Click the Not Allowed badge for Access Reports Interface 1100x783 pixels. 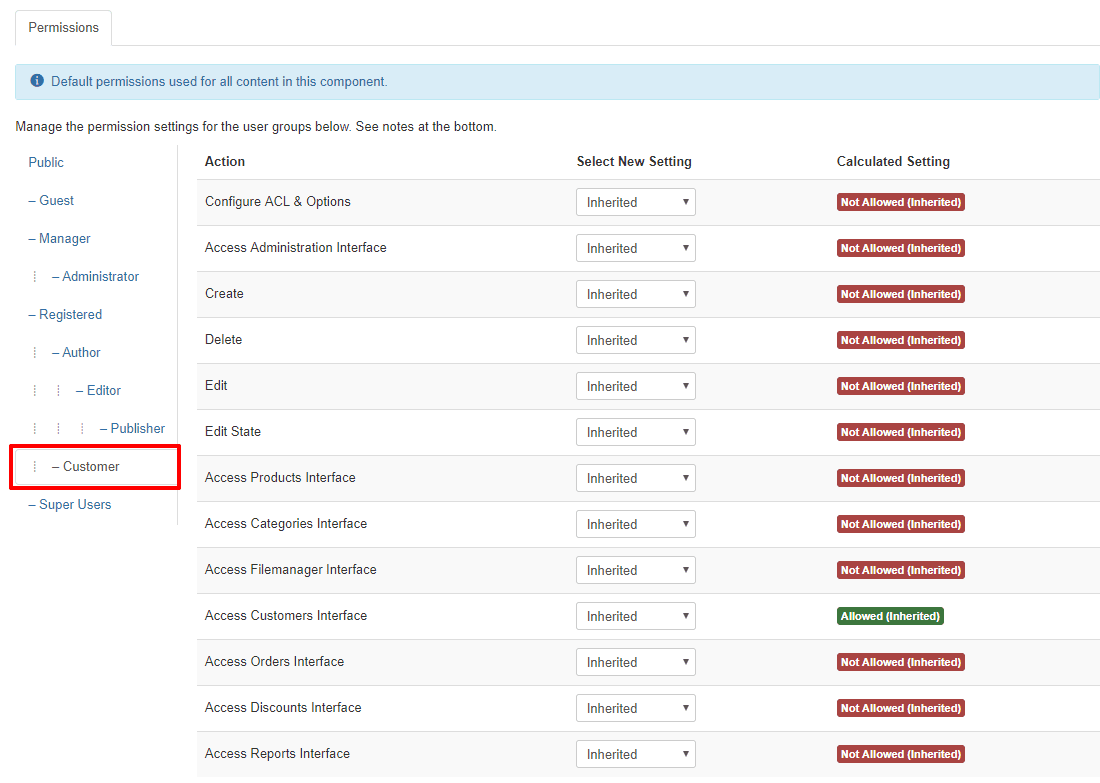(900, 754)
